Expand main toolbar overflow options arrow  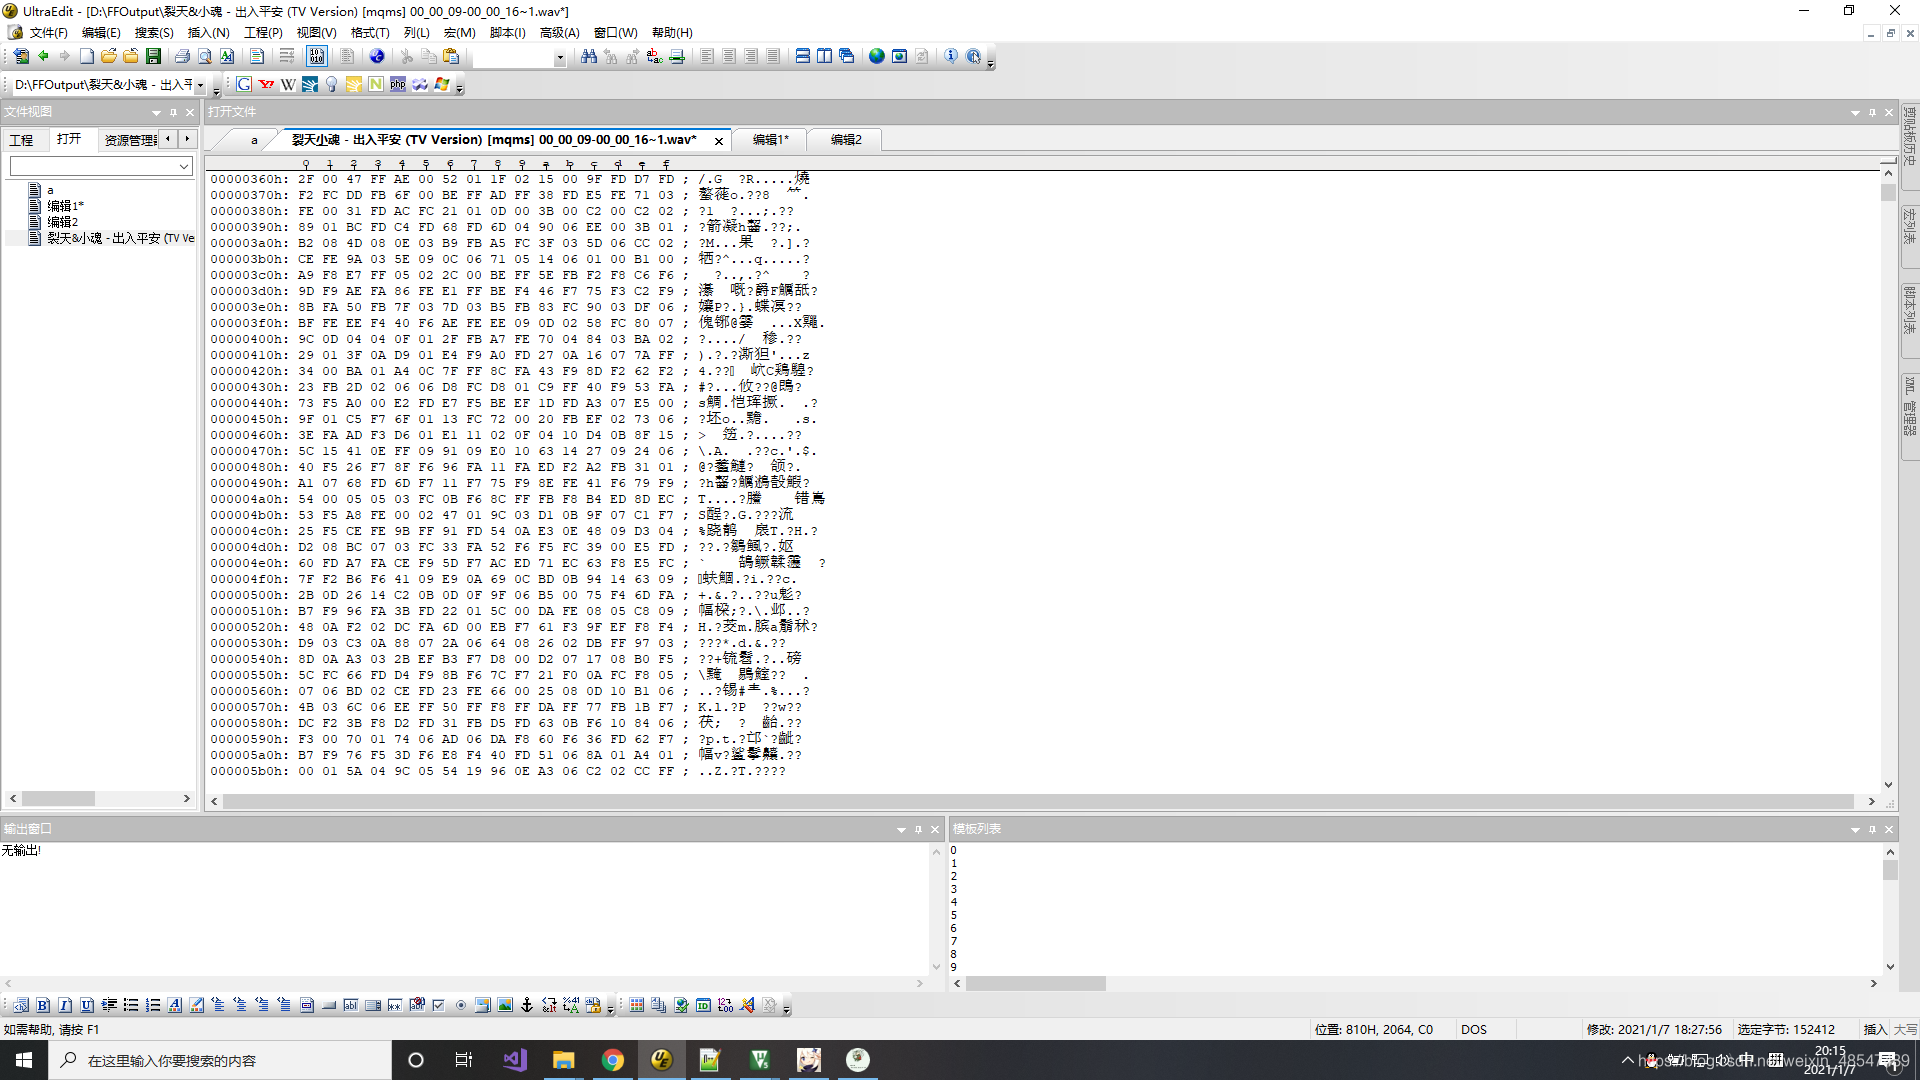[x=991, y=62]
